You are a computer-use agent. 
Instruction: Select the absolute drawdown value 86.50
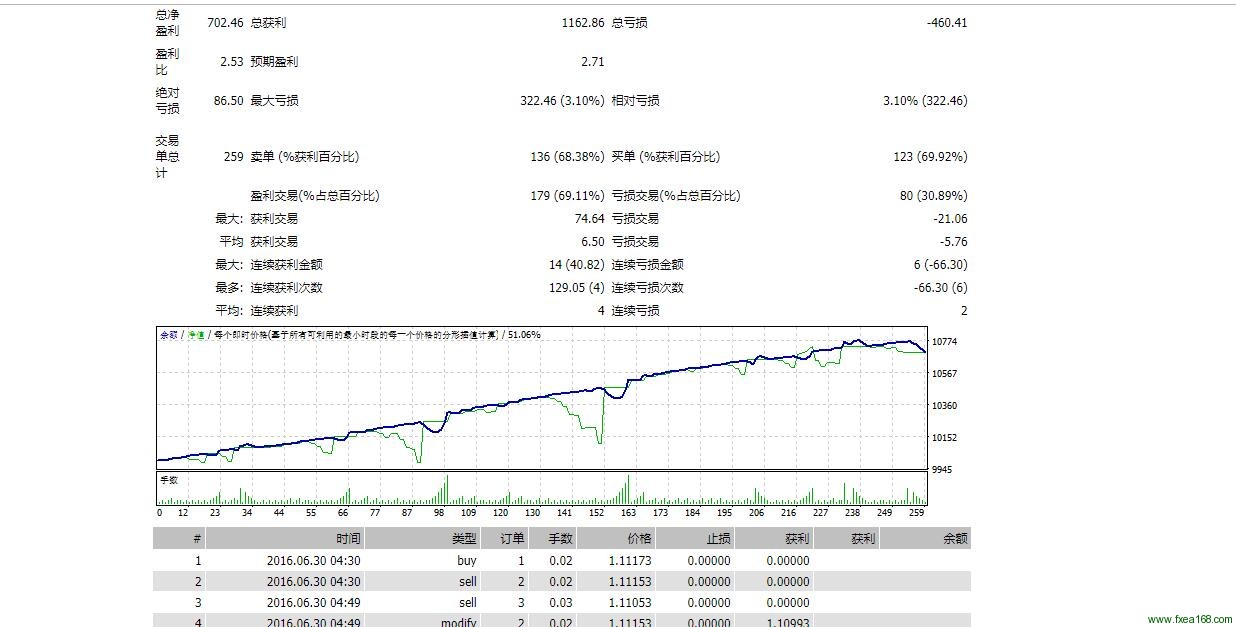[229, 100]
